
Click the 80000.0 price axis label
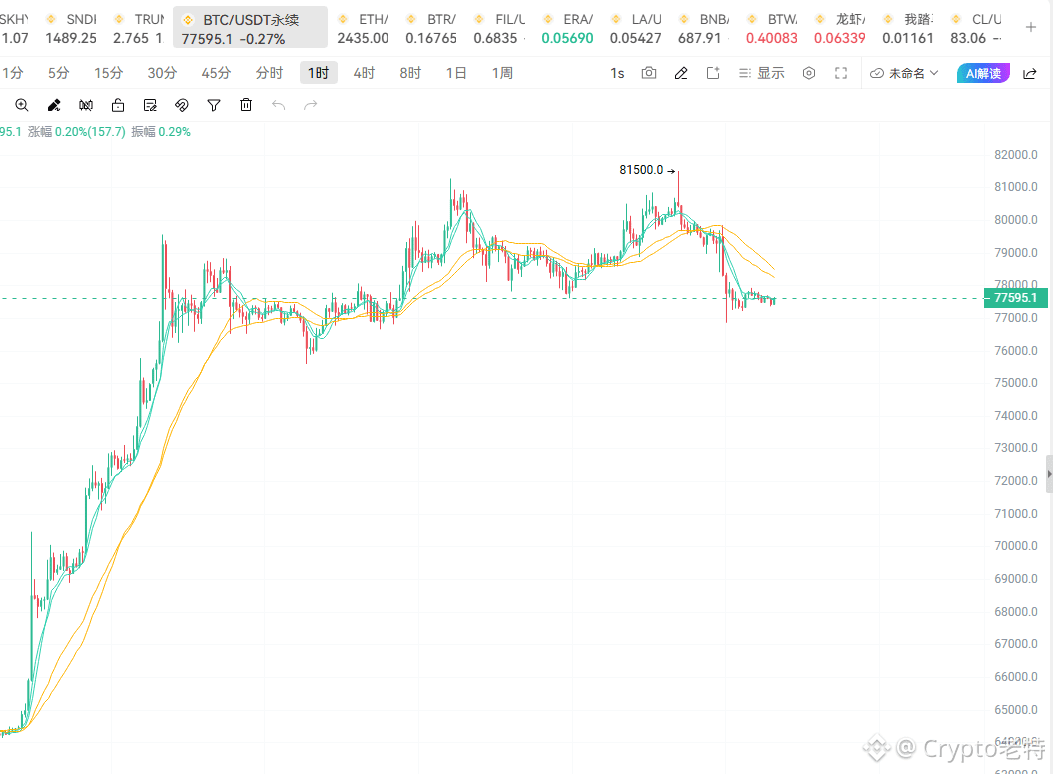[1015, 220]
